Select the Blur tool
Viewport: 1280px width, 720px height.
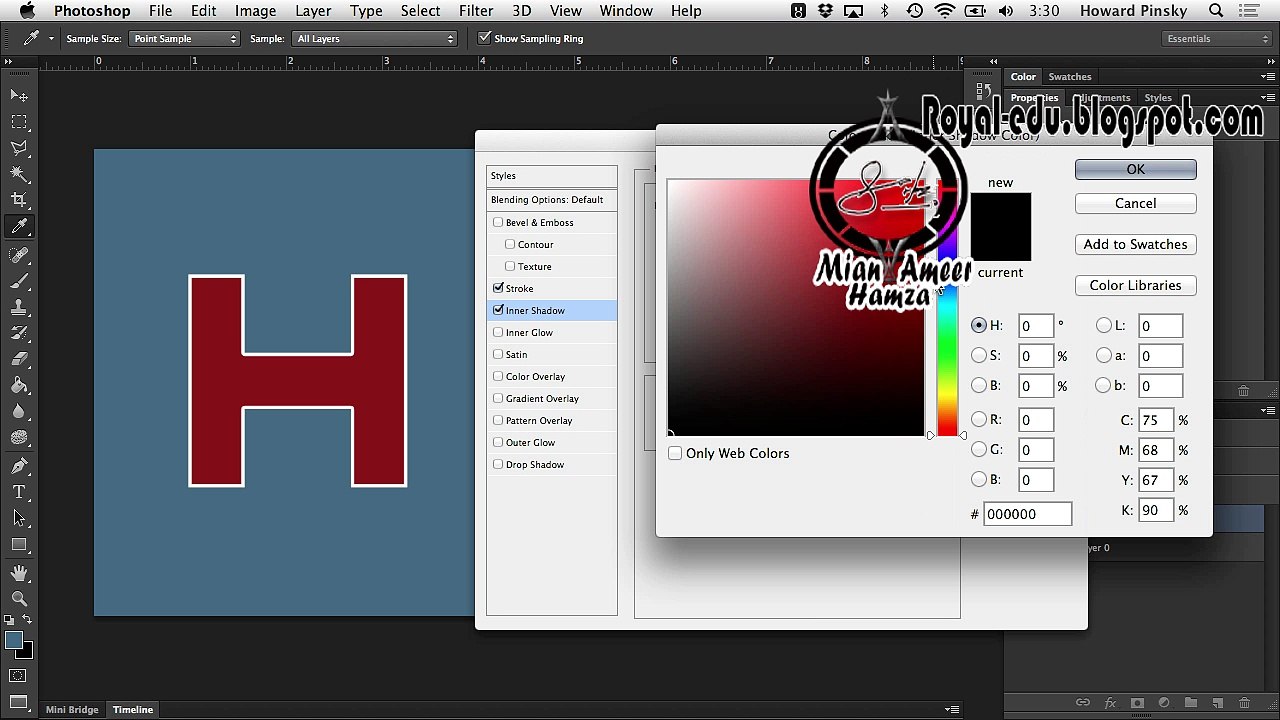[x=19, y=411]
